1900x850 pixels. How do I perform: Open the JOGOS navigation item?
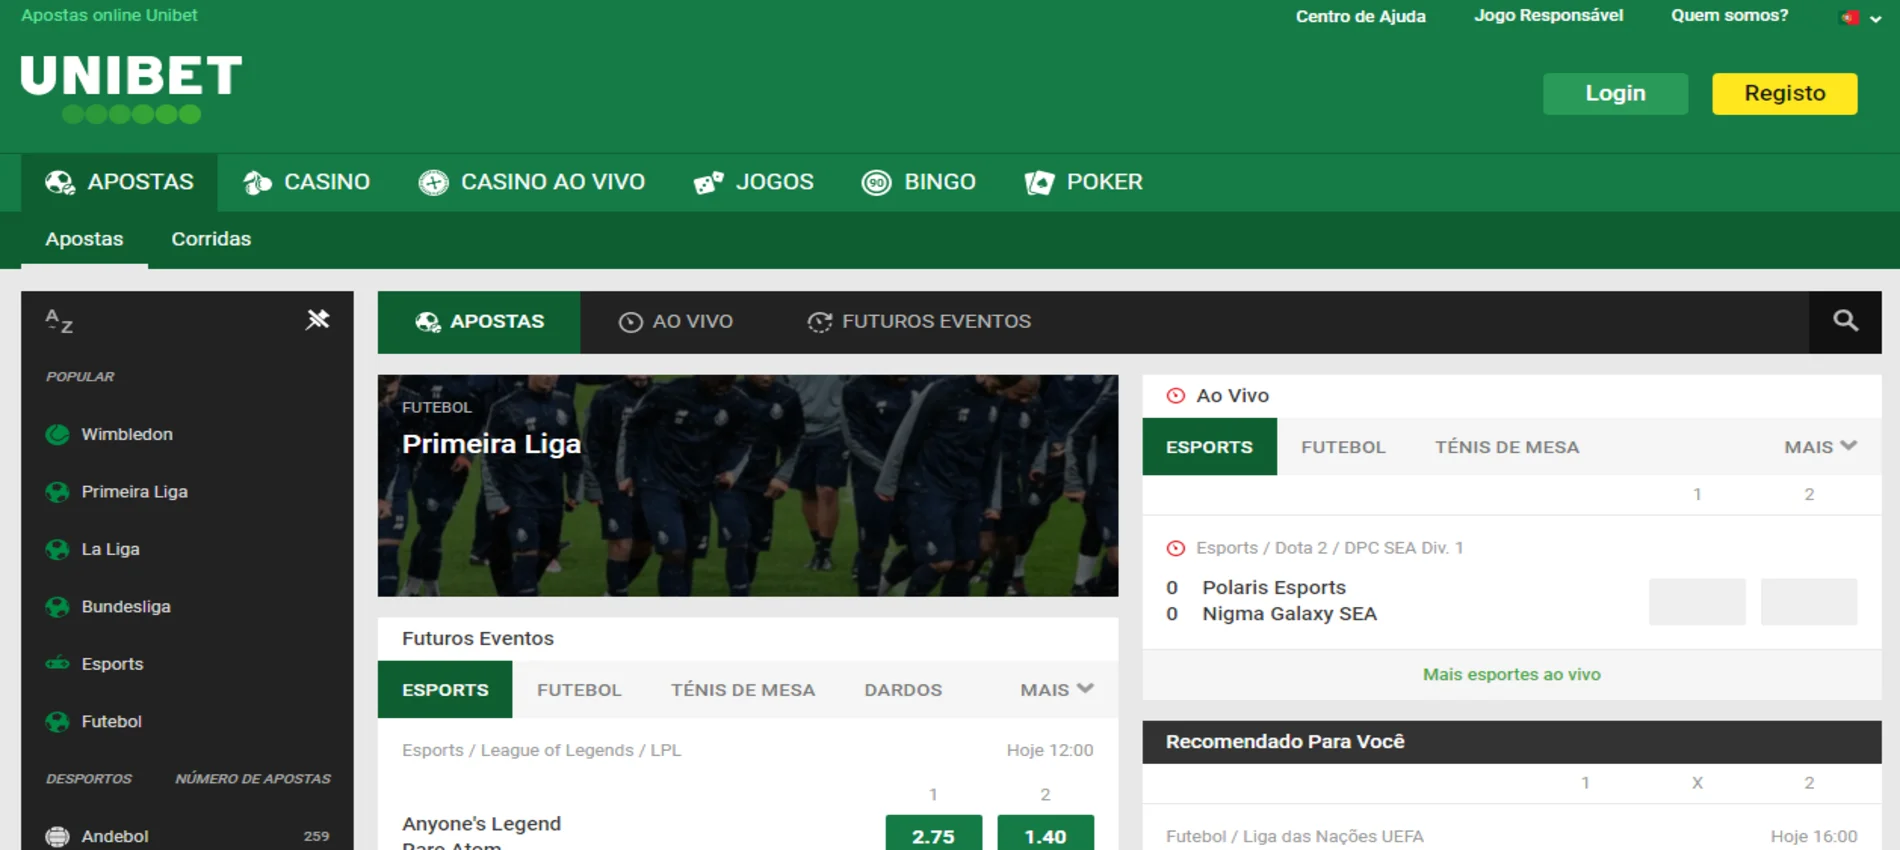[x=753, y=182]
